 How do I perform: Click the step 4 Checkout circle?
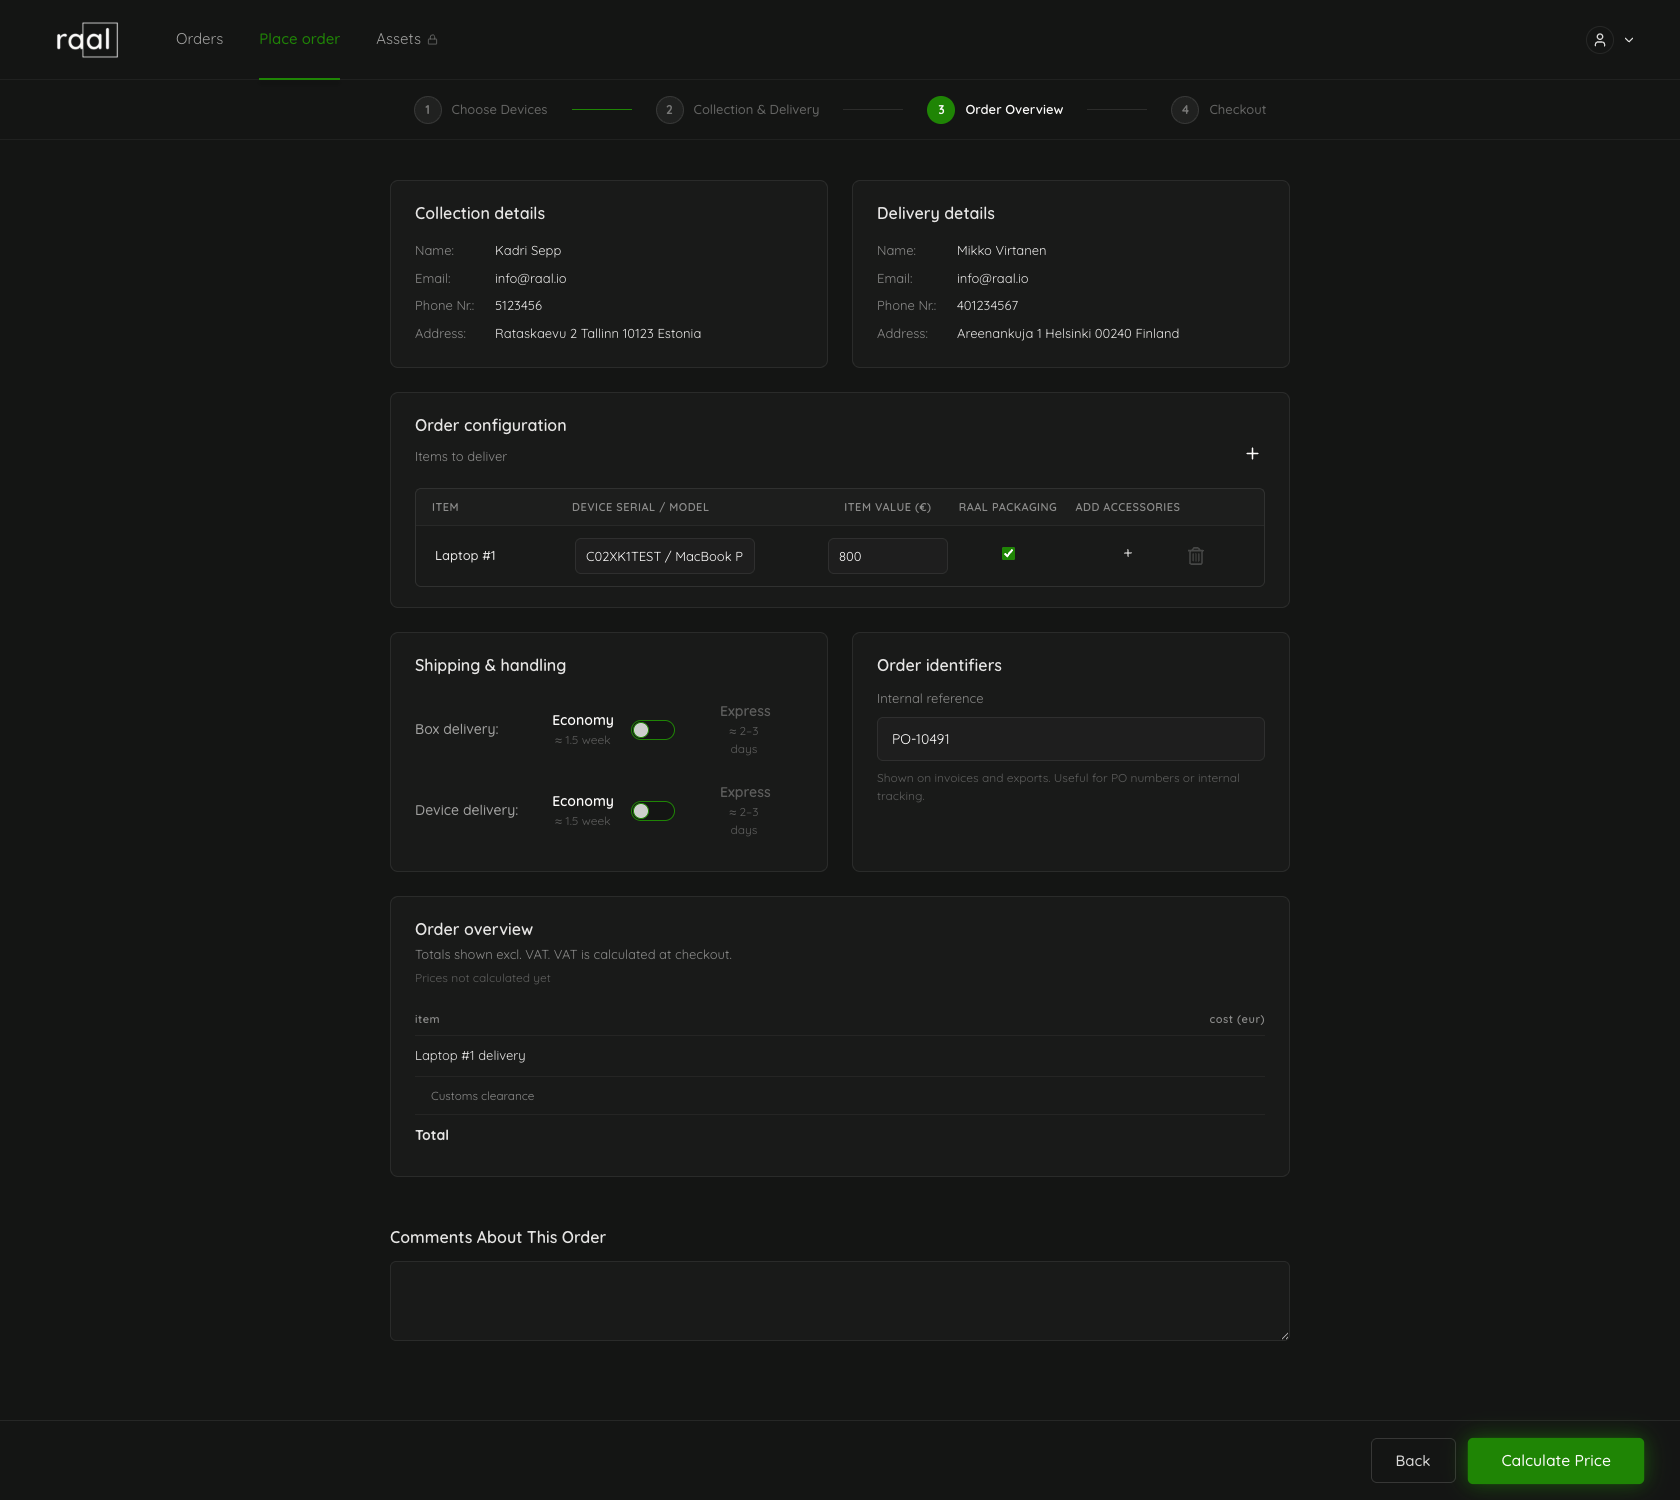[1185, 110]
